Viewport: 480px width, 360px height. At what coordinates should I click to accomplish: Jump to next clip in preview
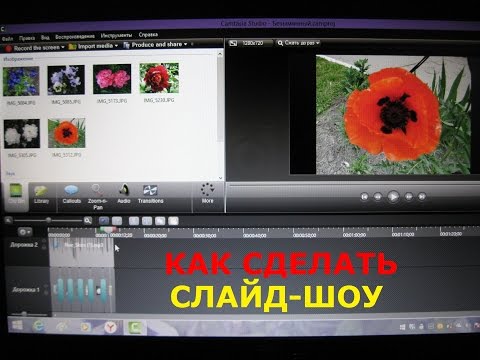tap(422, 197)
